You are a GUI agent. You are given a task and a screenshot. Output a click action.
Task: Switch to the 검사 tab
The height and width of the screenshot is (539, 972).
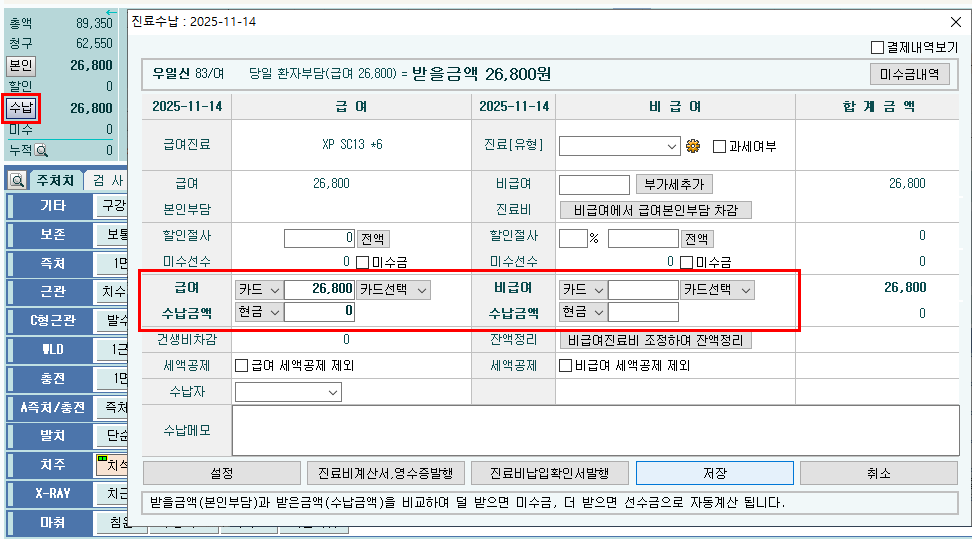tap(108, 180)
